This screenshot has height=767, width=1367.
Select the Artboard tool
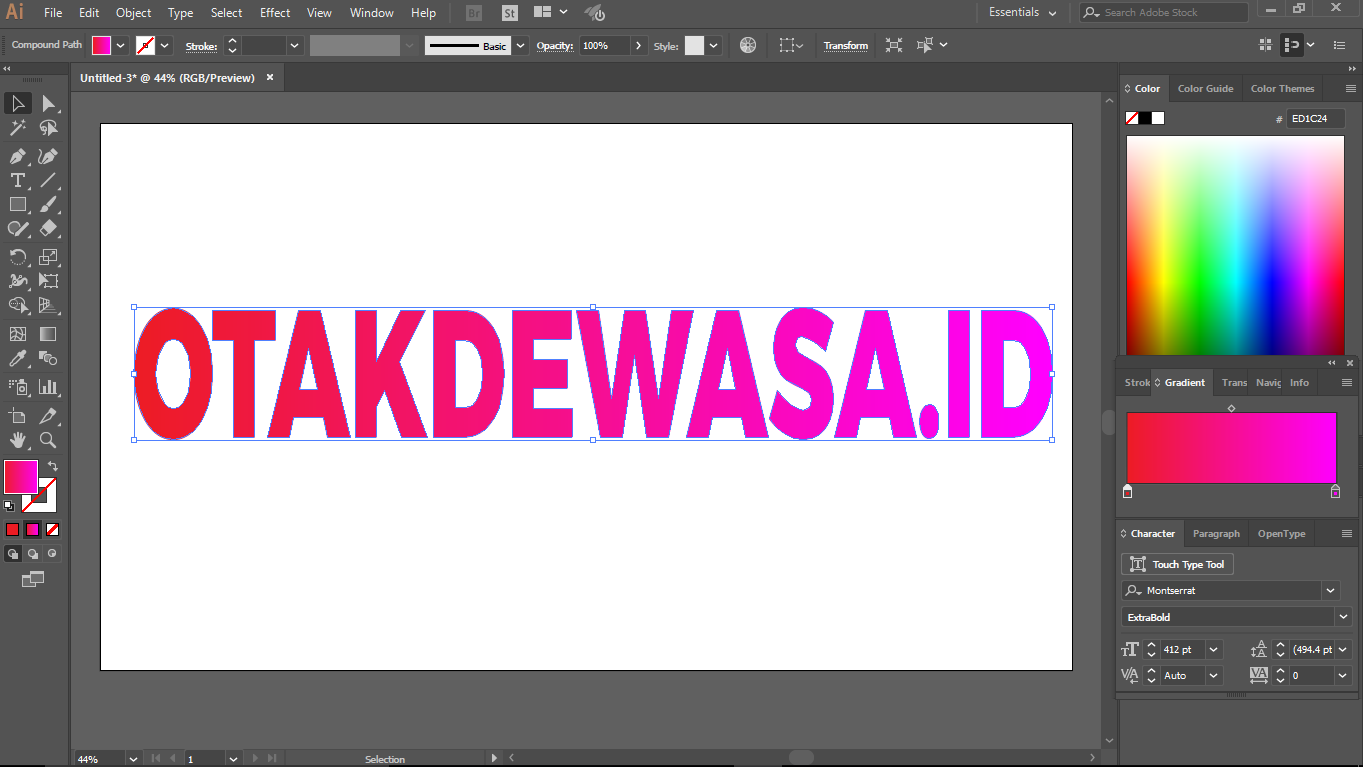pyautogui.click(x=18, y=416)
